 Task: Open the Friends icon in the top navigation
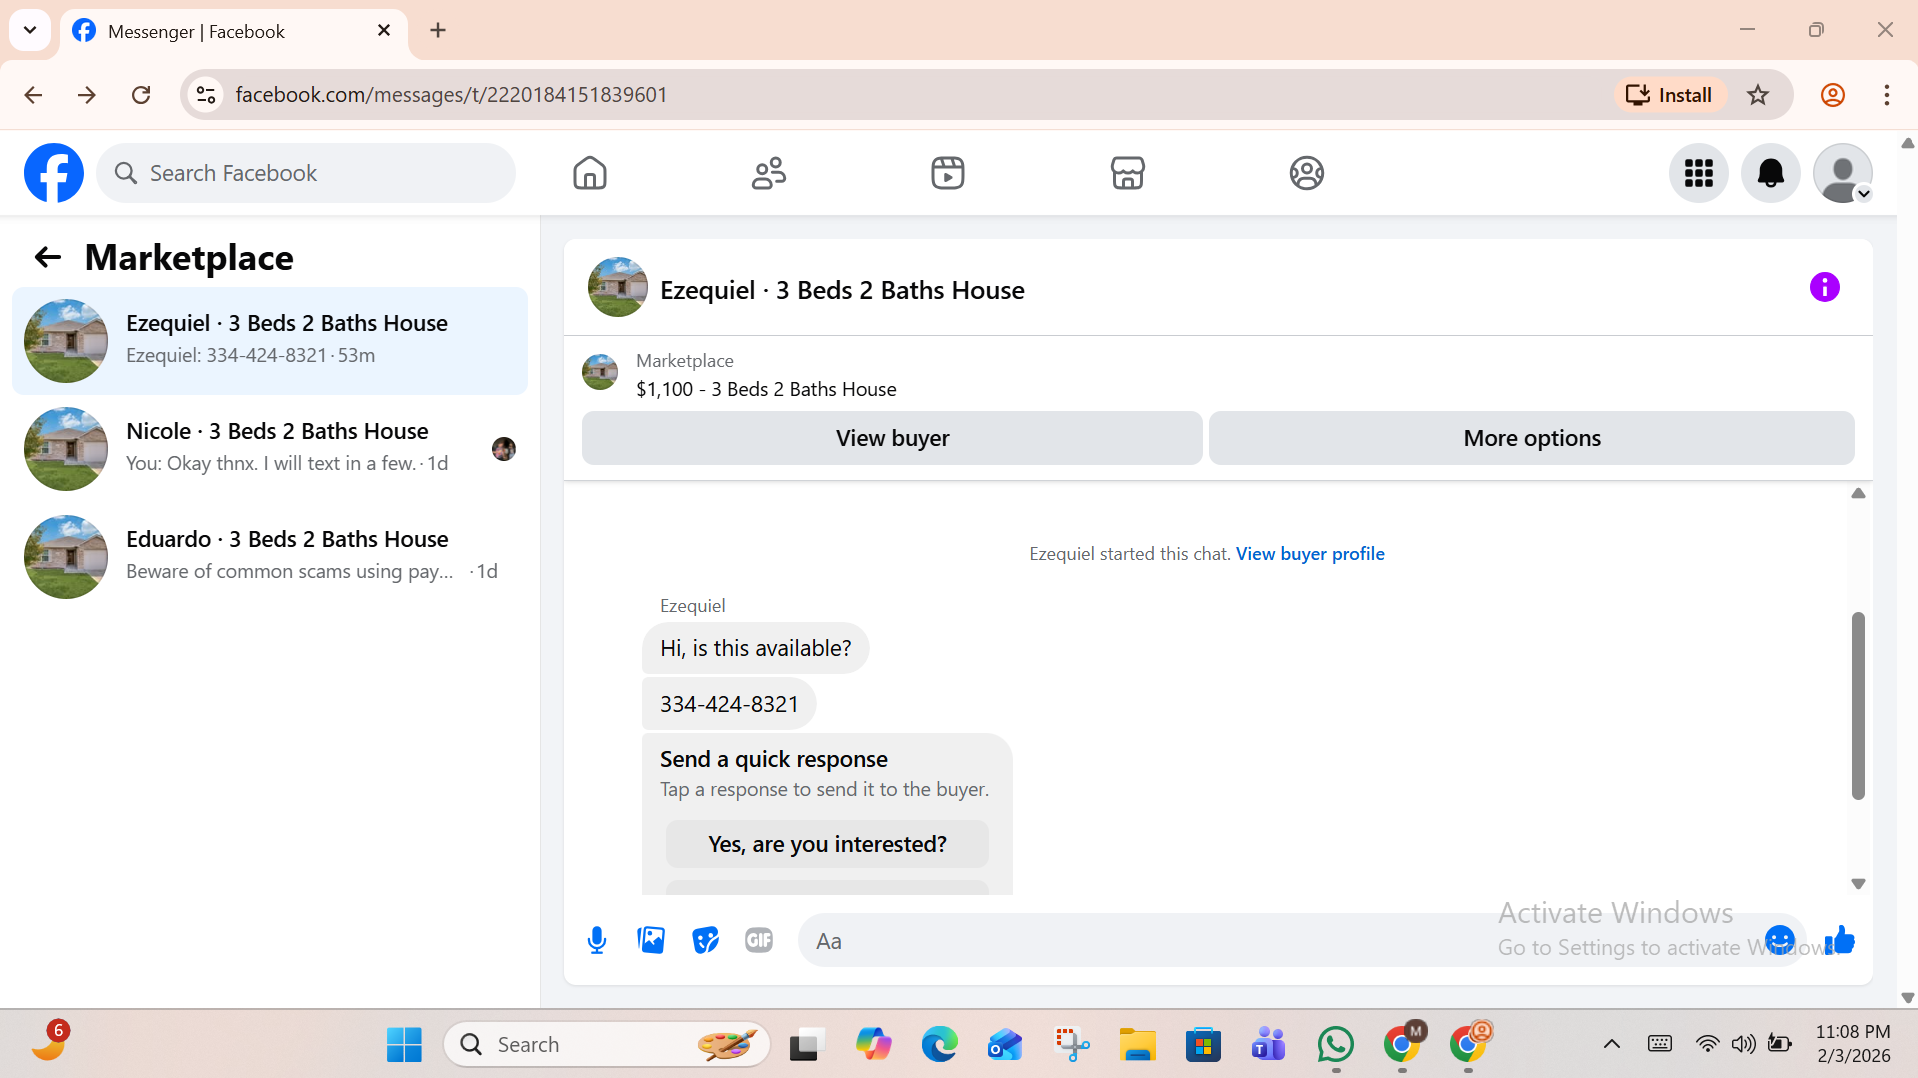tap(769, 173)
